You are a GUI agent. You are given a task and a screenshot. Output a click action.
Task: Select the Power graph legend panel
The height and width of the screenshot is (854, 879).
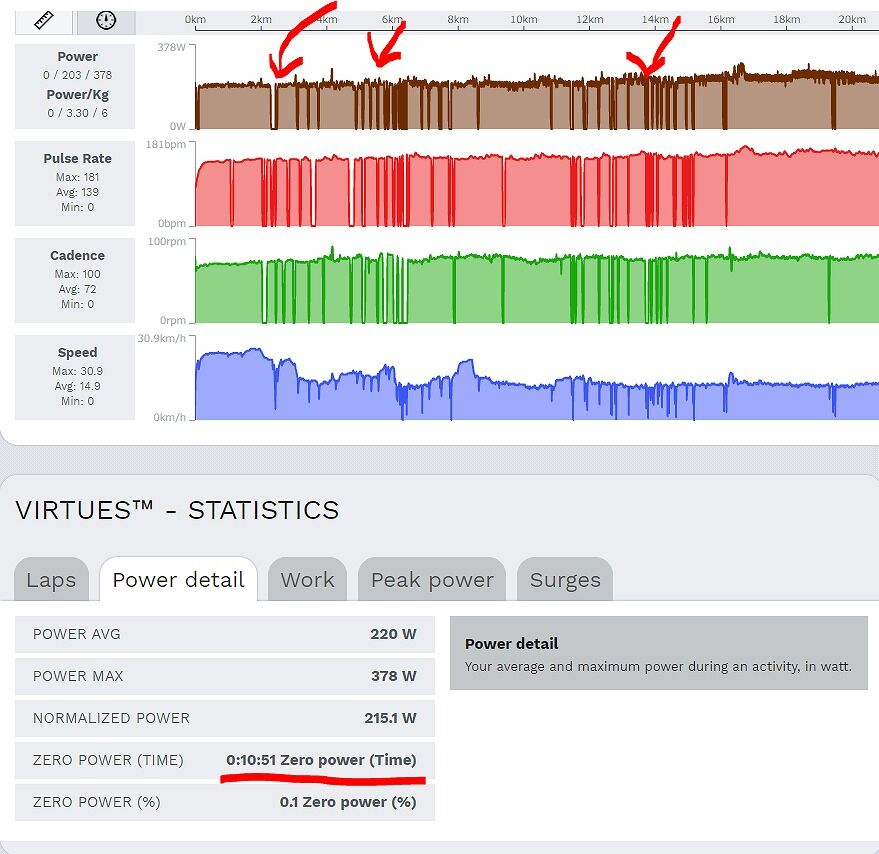(75, 86)
